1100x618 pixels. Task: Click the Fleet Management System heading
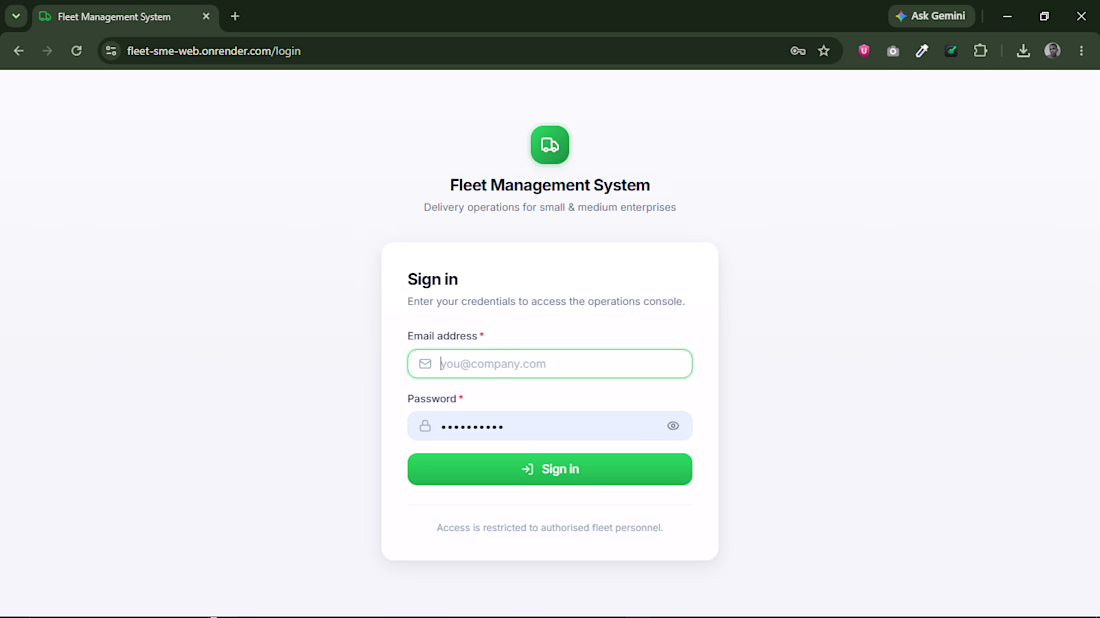pos(549,185)
